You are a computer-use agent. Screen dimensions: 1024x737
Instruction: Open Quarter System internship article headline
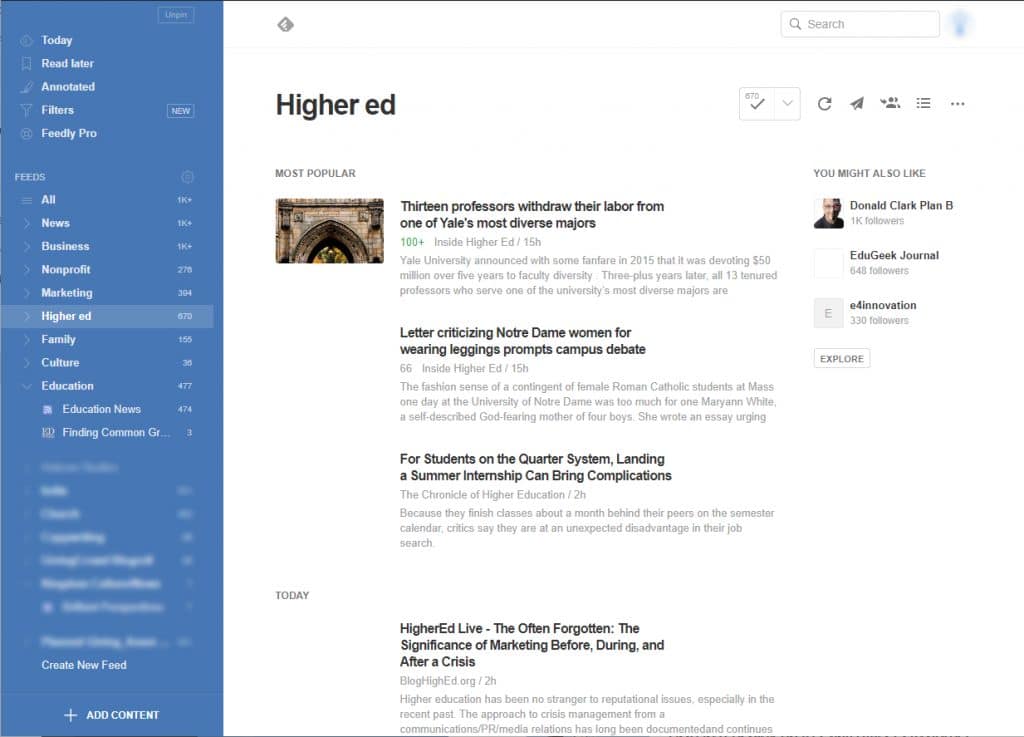pyautogui.click(x=536, y=467)
